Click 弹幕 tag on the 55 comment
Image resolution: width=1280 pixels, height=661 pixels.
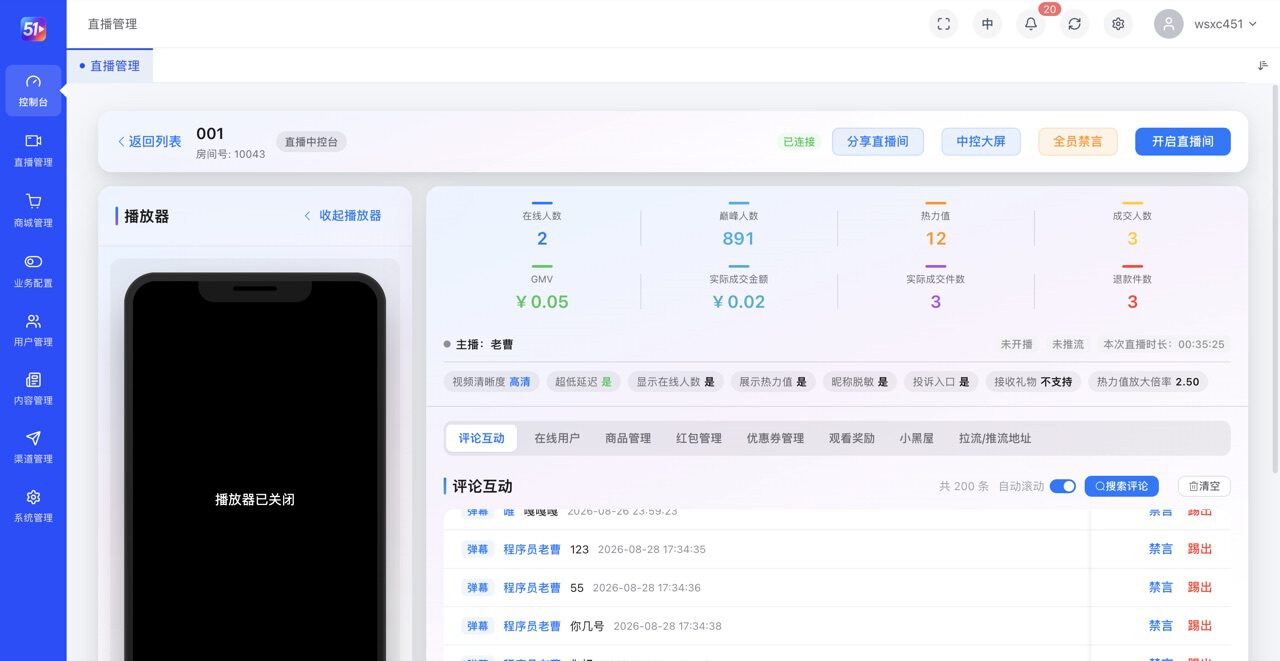pos(478,587)
